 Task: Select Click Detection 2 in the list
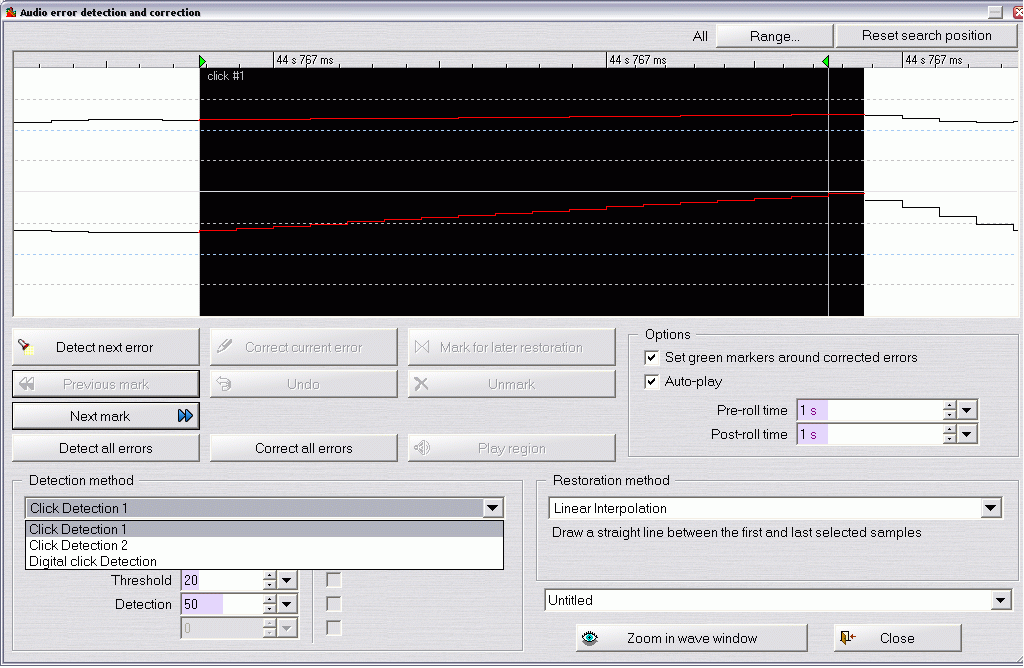pyautogui.click(x=264, y=545)
